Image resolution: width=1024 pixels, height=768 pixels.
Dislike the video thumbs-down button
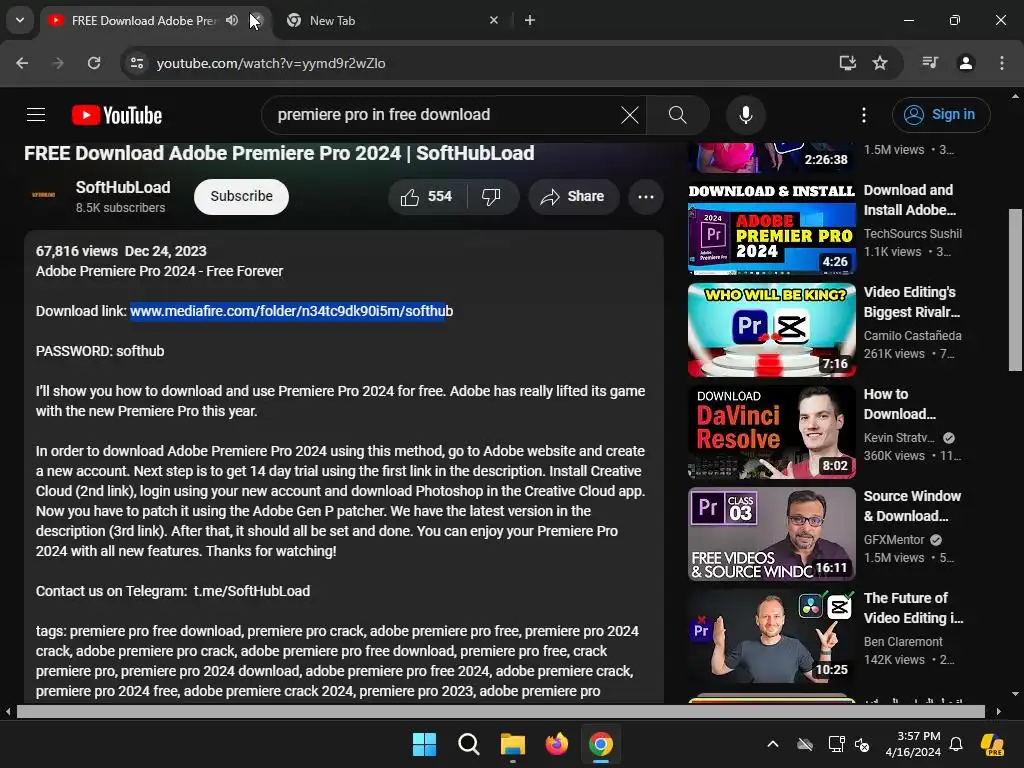click(x=491, y=197)
